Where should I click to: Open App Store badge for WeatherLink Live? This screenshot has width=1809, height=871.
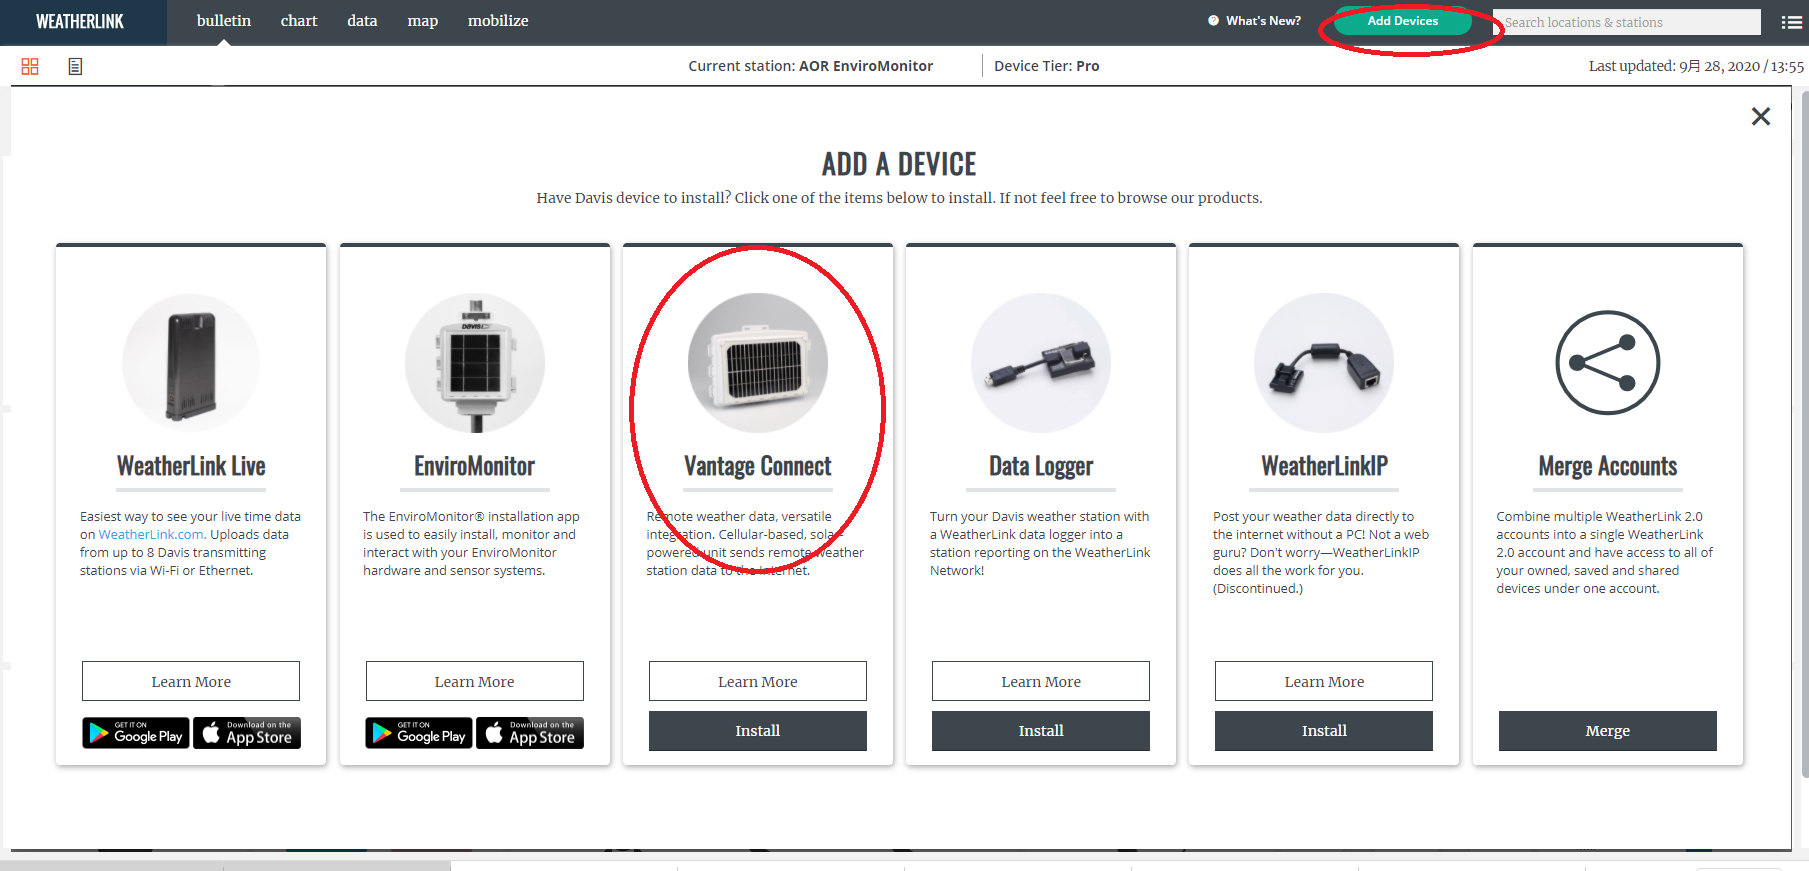pyautogui.click(x=247, y=733)
